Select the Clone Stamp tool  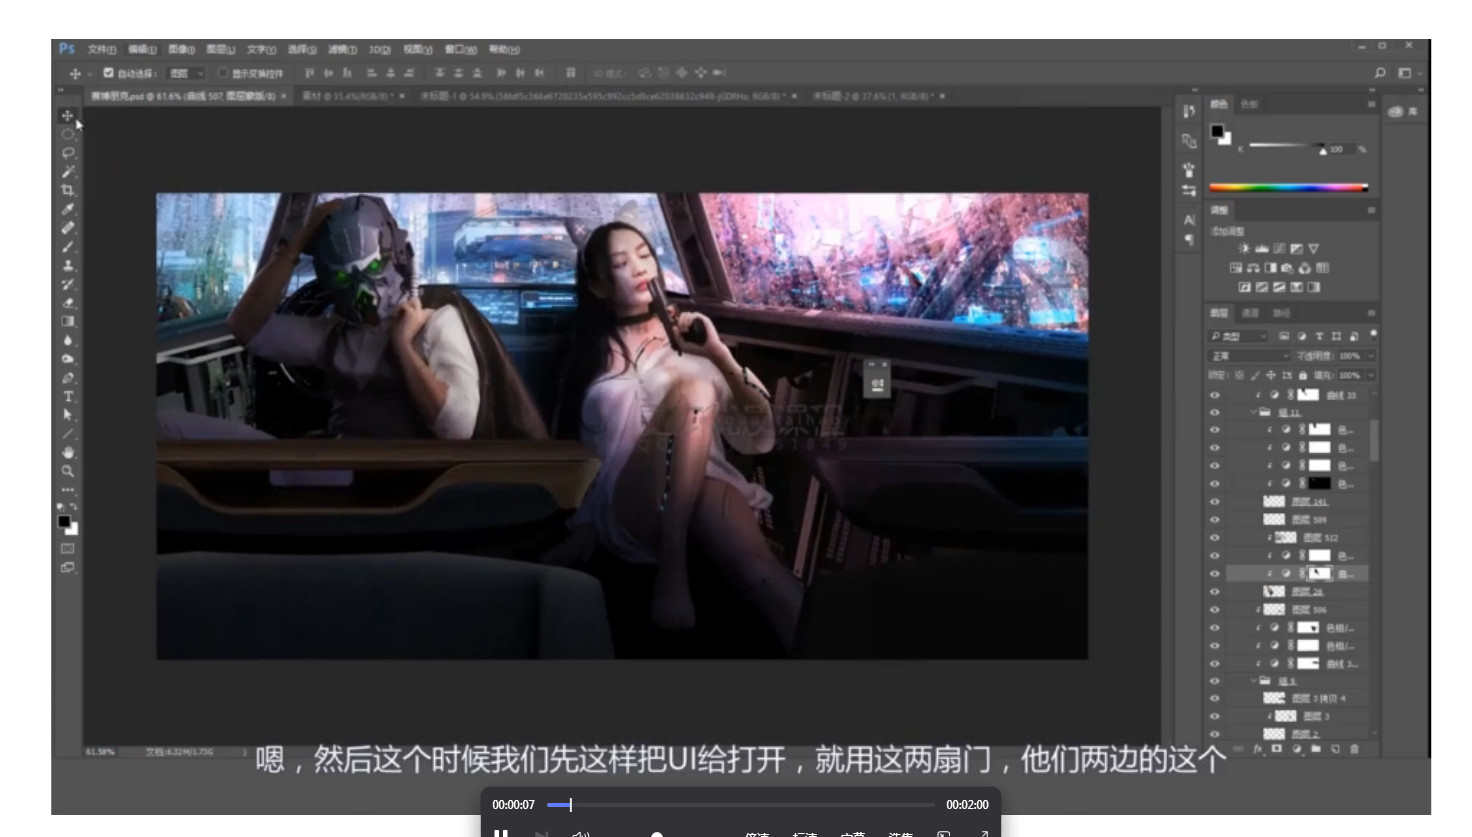(68, 266)
